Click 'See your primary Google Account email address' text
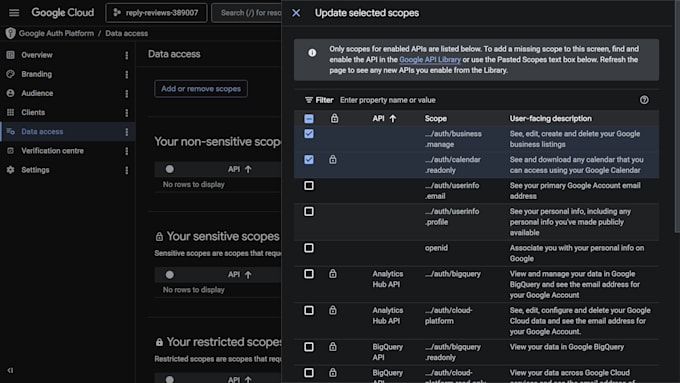Image resolution: width=680 pixels, height=383 pixels. click(x=575, y=191)
